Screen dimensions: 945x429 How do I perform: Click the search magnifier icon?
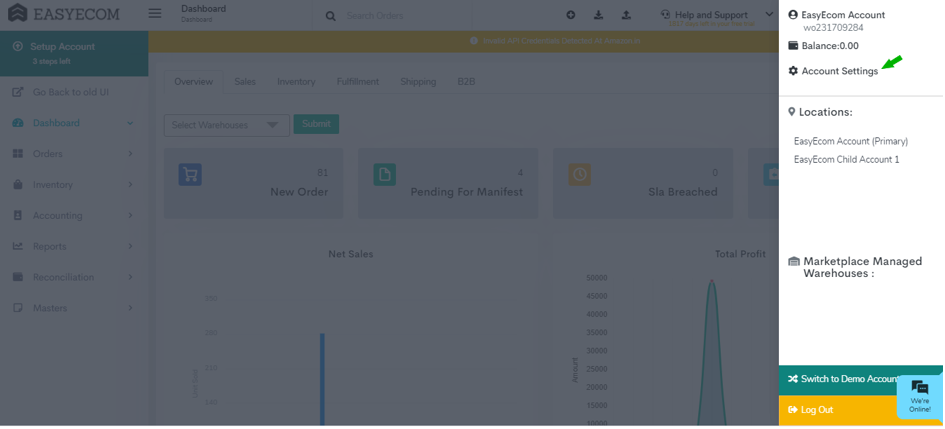coord(330,16)
